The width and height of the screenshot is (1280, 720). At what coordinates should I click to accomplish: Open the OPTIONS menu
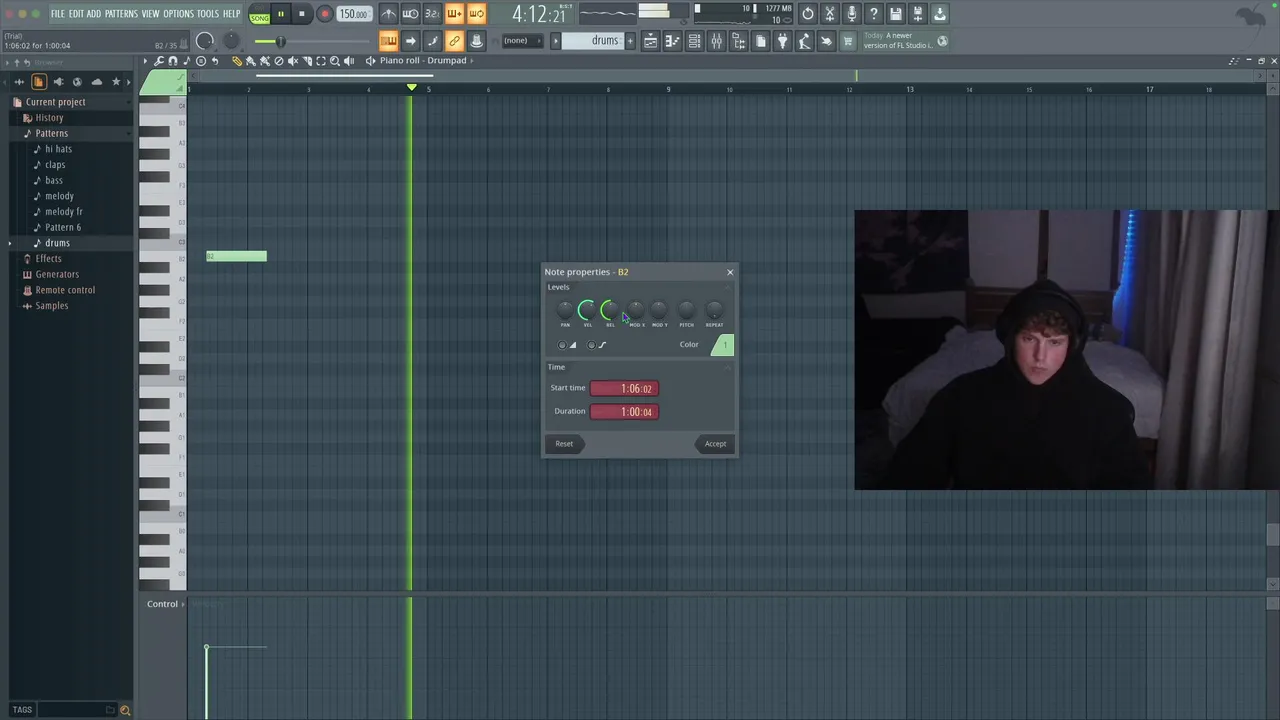178,14
